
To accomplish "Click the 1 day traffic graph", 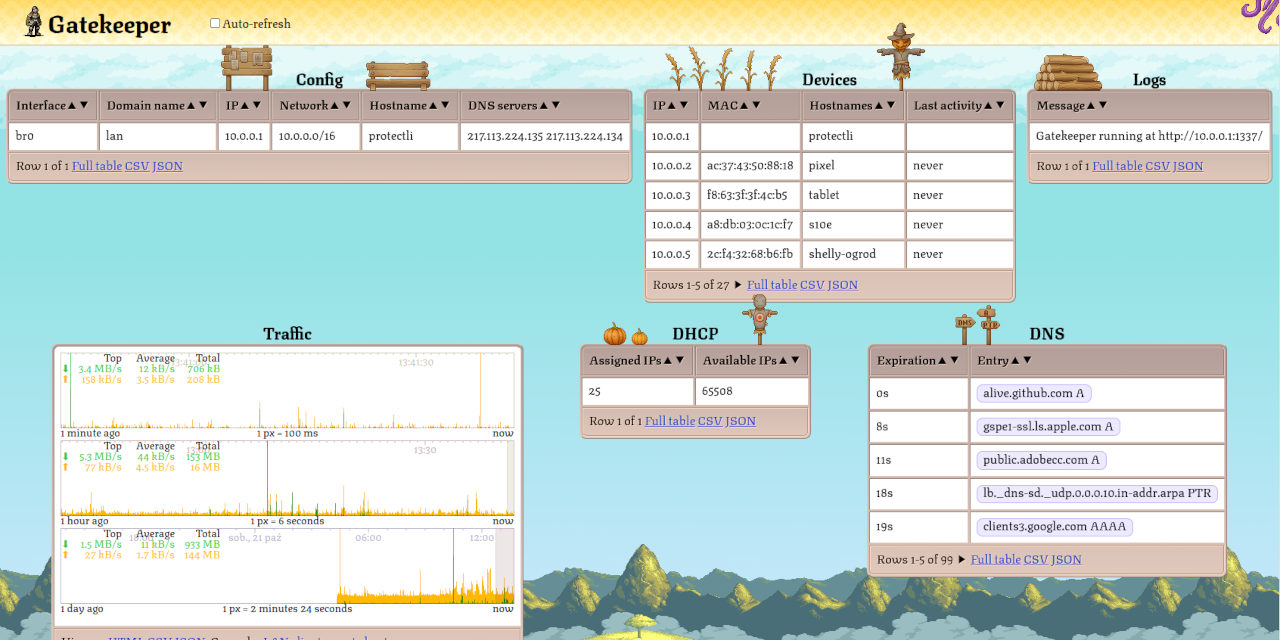I will [x=287, y=566].
